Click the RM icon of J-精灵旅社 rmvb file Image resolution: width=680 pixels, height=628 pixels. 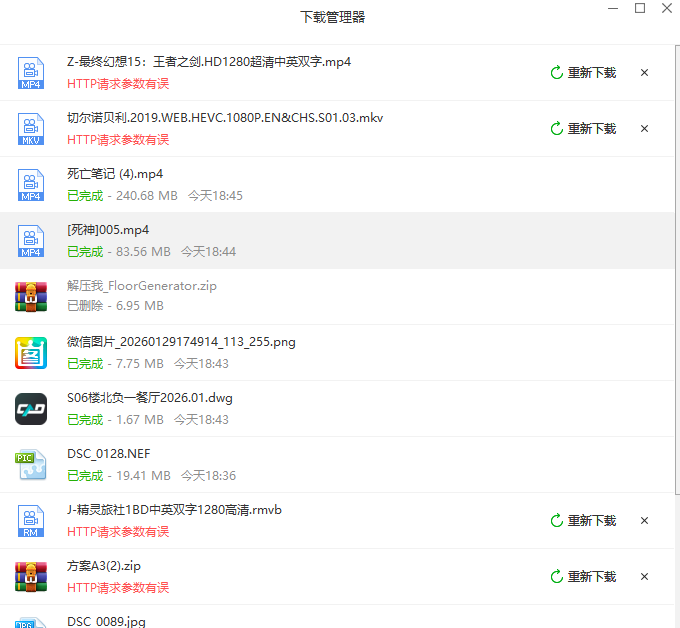[x=31, y=520]
